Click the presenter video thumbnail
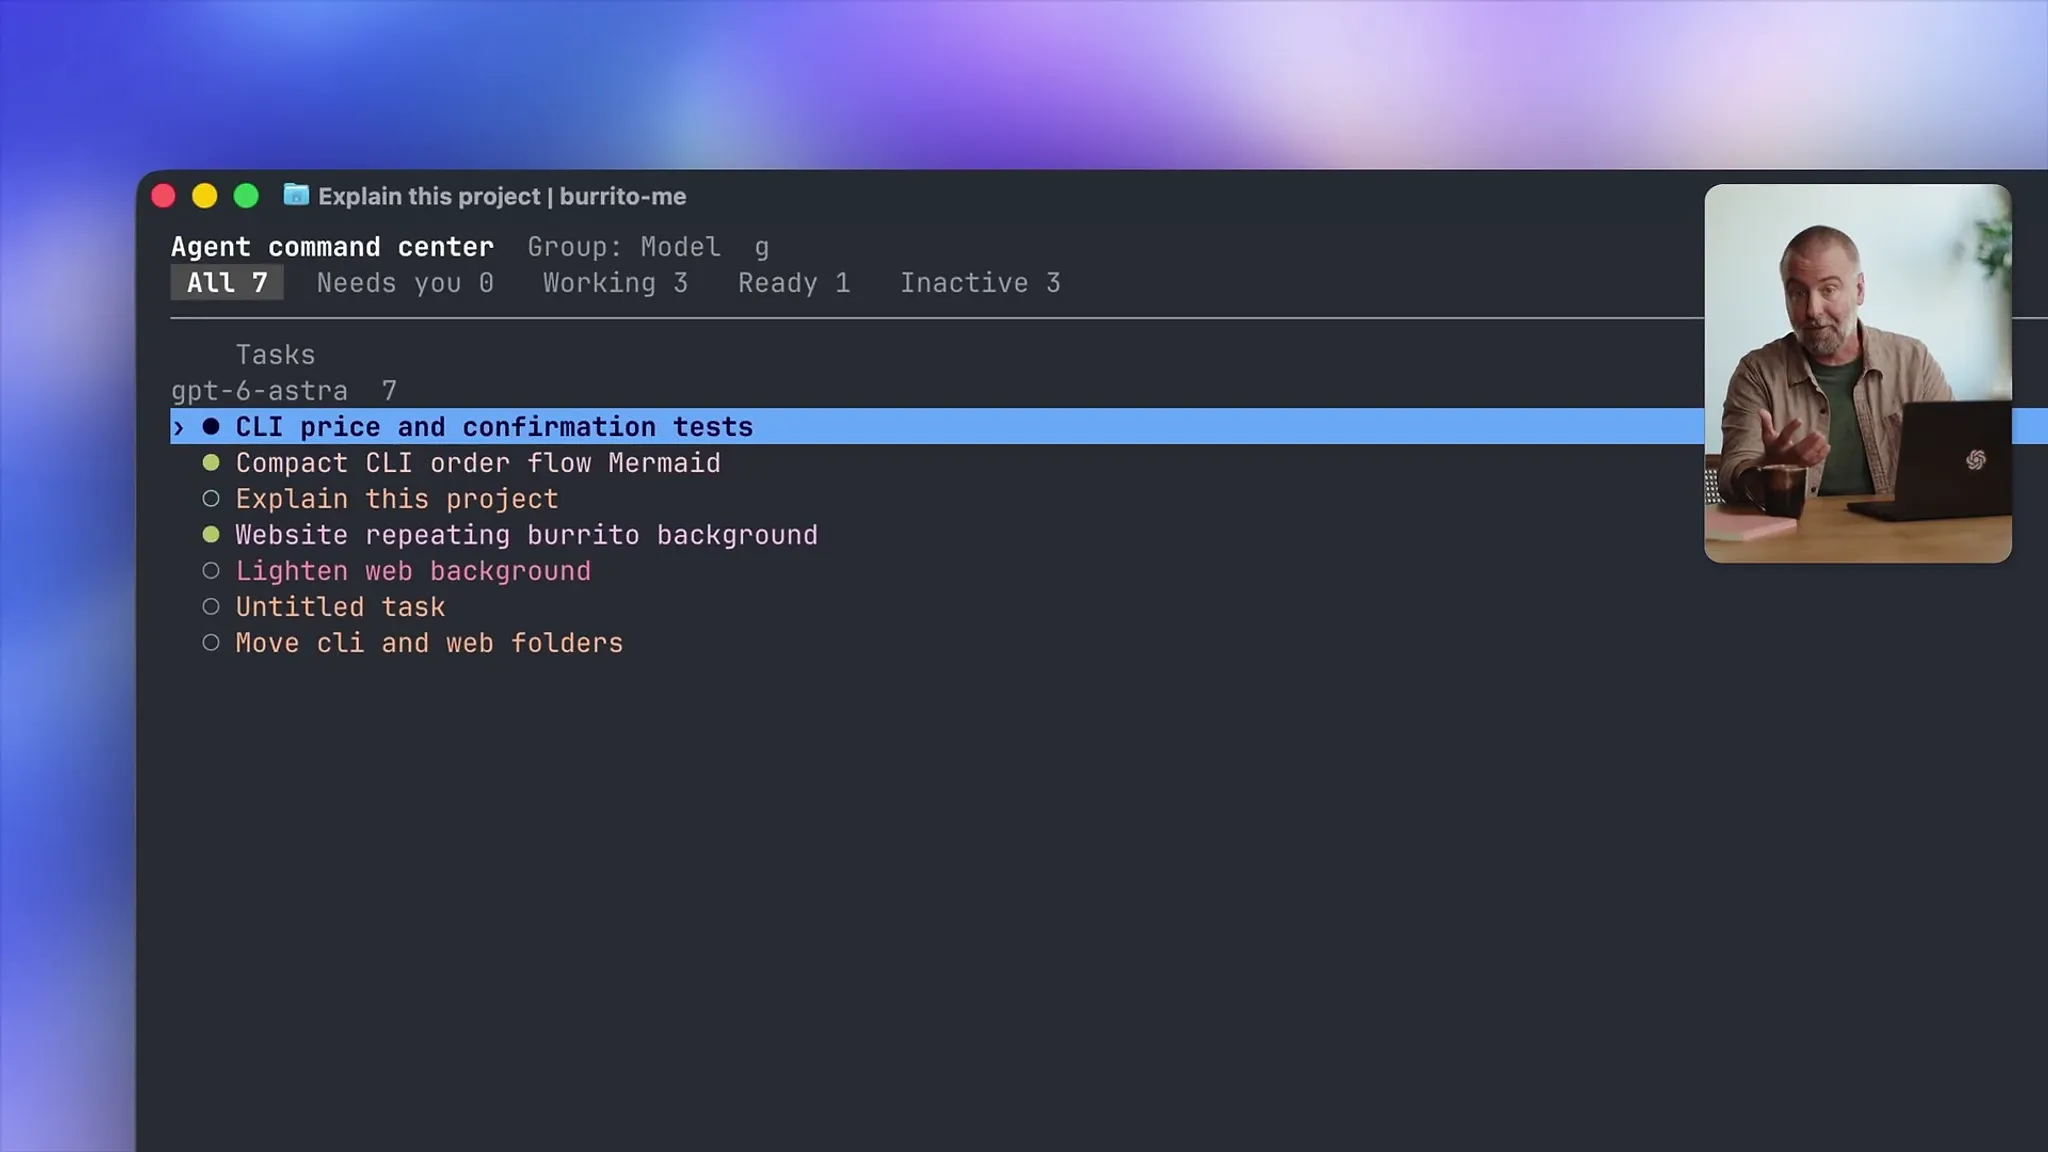 (1858, 373)
